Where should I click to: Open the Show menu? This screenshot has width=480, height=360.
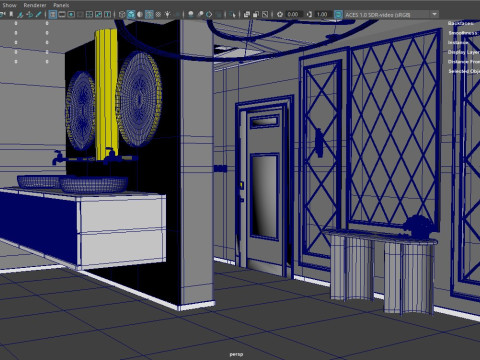pos(9,5)
